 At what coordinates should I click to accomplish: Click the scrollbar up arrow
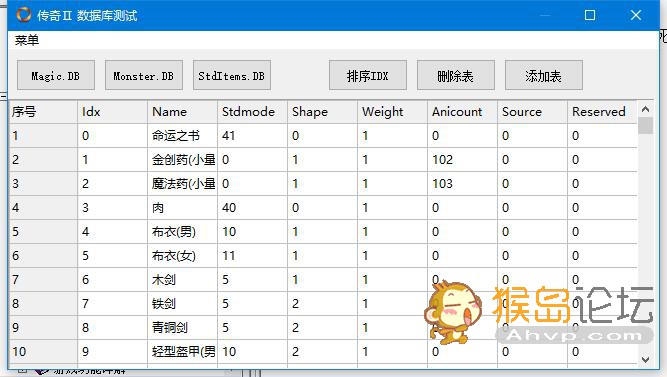tap(645, 109)
